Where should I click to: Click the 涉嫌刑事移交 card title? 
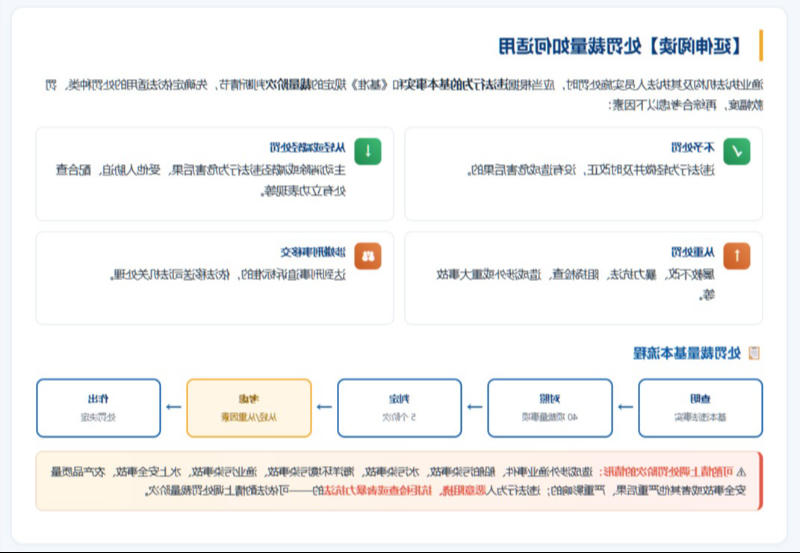pyautogui.click(x=313, y=252)
